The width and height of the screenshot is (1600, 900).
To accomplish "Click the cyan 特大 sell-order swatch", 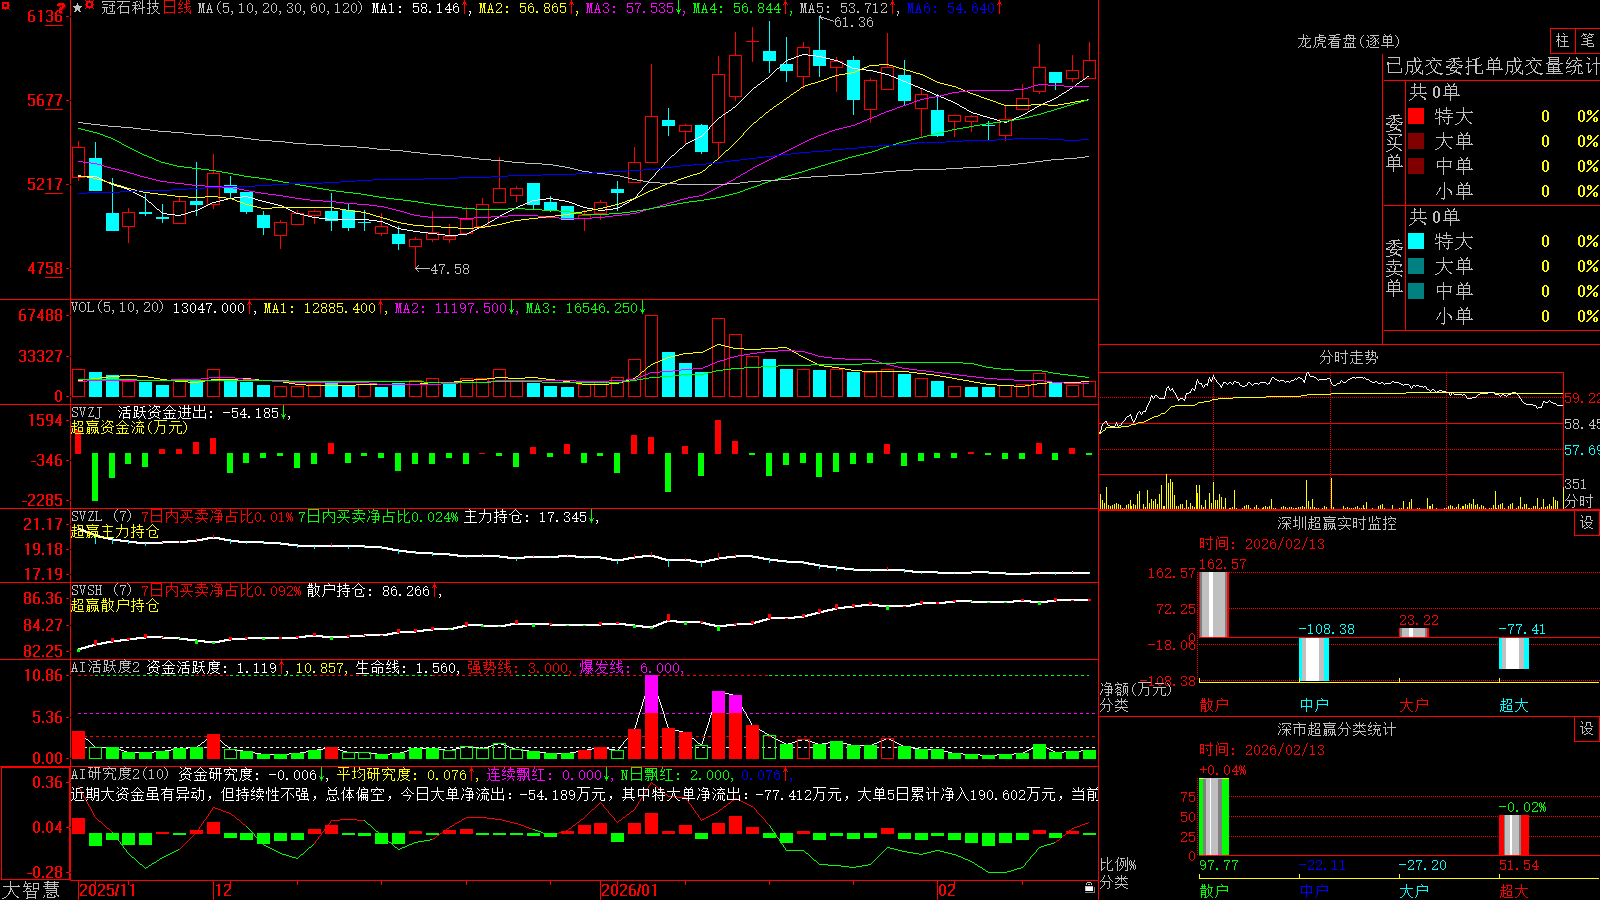I will (x=1416, y=241).
